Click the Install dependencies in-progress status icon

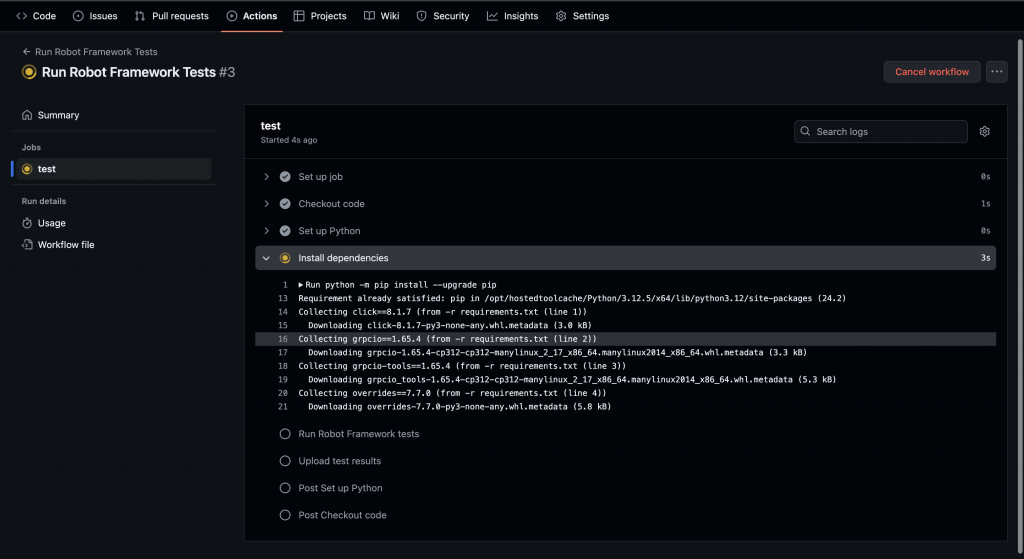[285, 258]
